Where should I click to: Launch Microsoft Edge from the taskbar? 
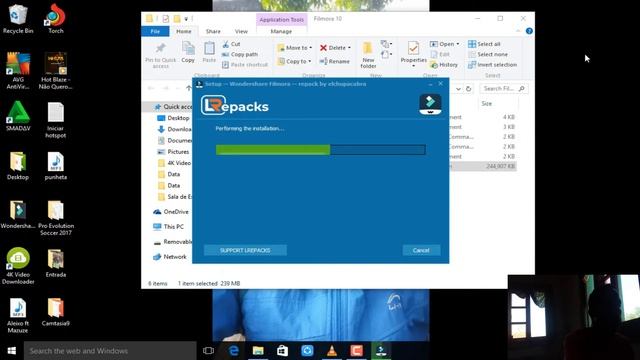[233, 351]
